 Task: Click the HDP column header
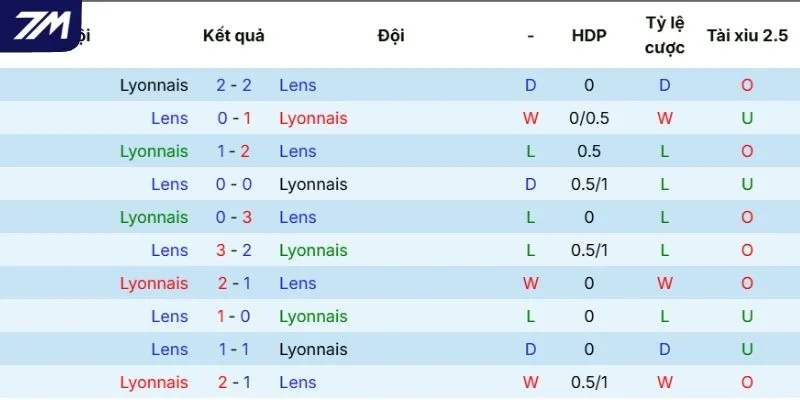[589, 36]
